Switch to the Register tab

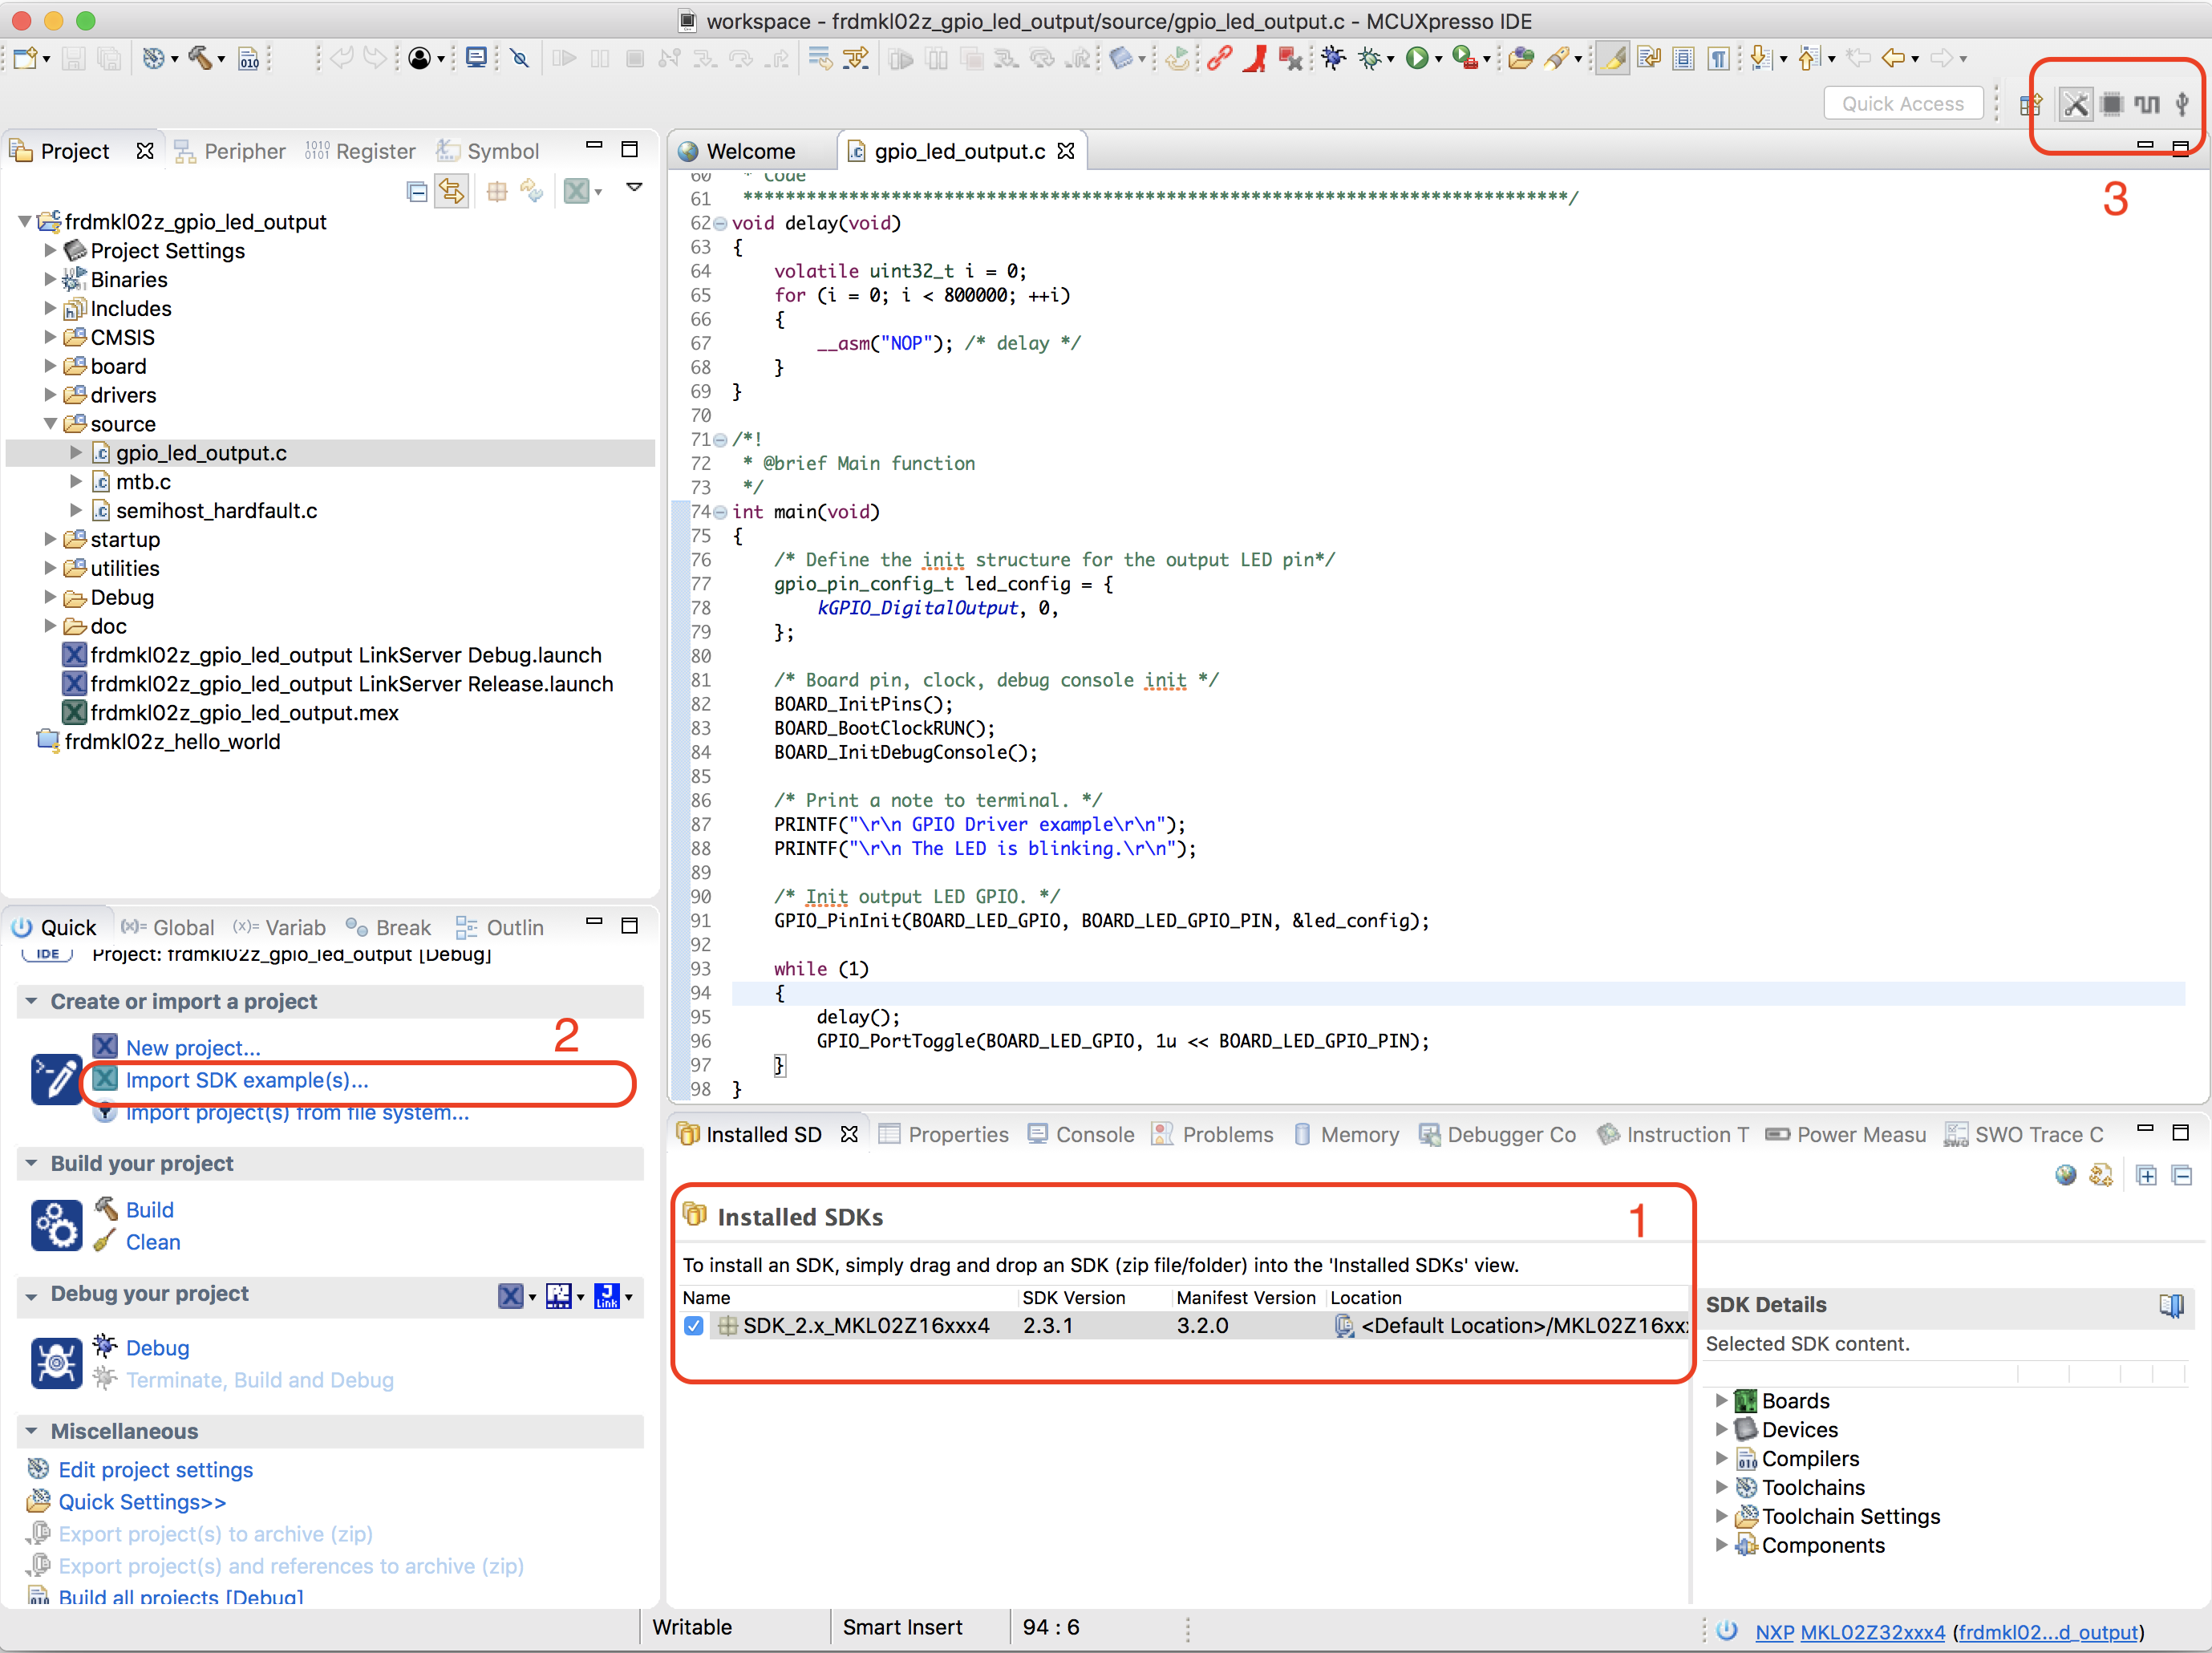click(x=360, y=151)
